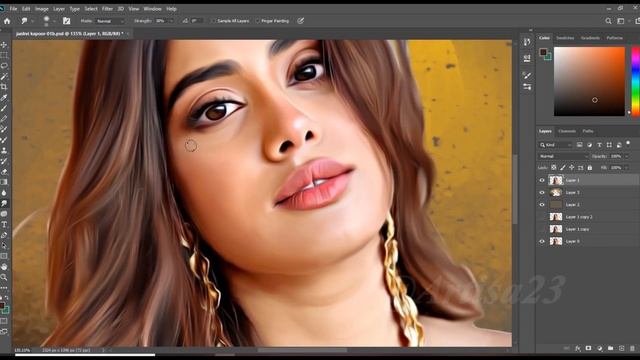Open the brush preset picker arrow
This screenshot has height=360, width=640.
pyautogui.click(x=54, y=21)
